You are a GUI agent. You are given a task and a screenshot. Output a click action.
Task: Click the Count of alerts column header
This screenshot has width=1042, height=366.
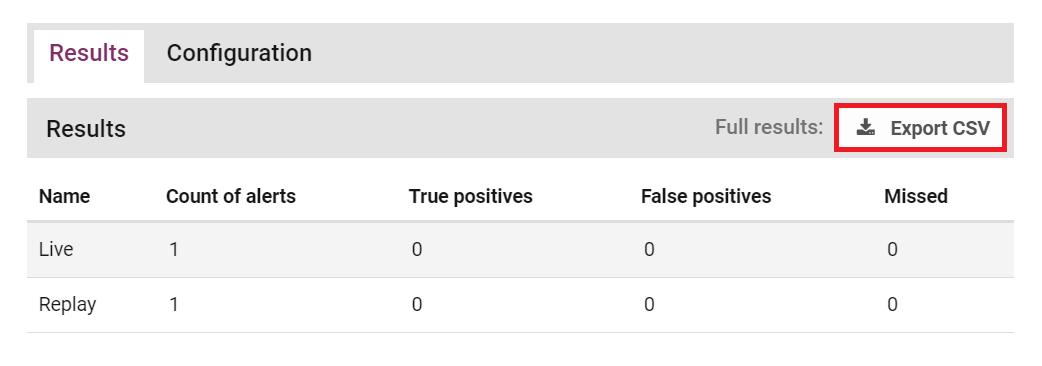(x=231, y=197)
